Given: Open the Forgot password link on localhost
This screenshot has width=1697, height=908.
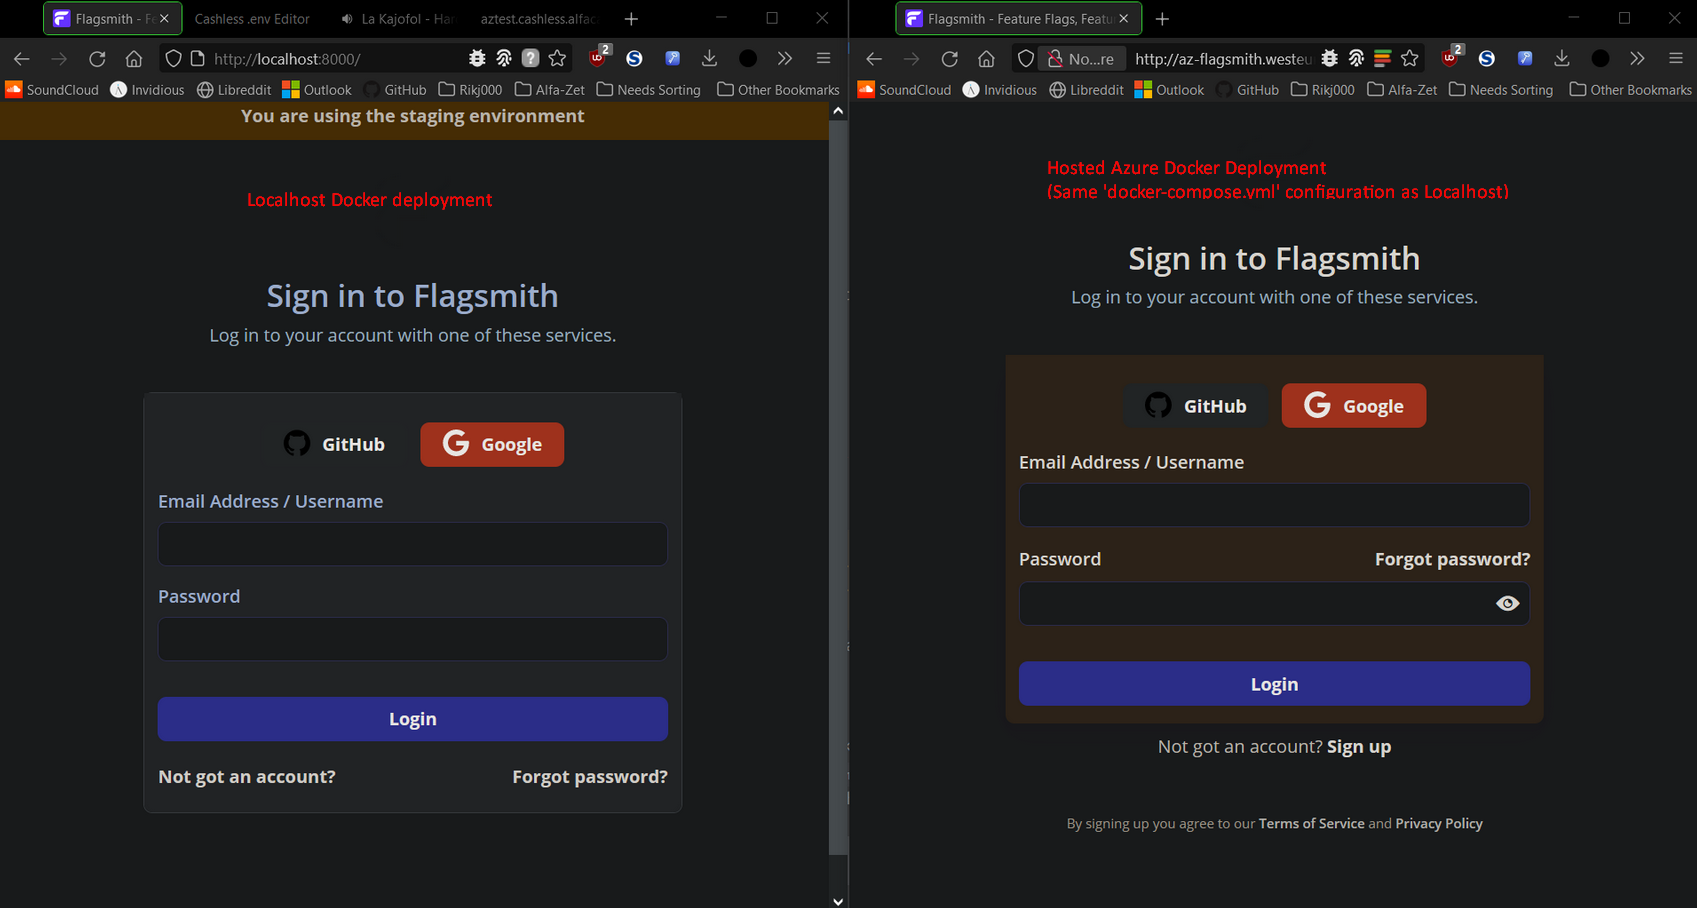Looking at the screenshot, I should pyautogui.click(x=589, y=776).
